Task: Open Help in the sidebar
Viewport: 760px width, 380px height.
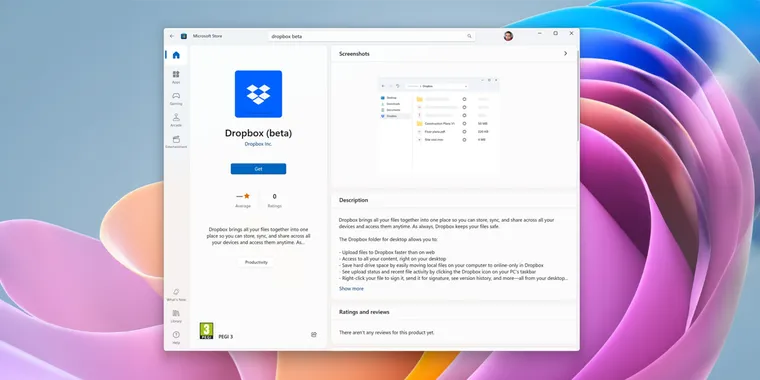Action: tap(176, 337)
